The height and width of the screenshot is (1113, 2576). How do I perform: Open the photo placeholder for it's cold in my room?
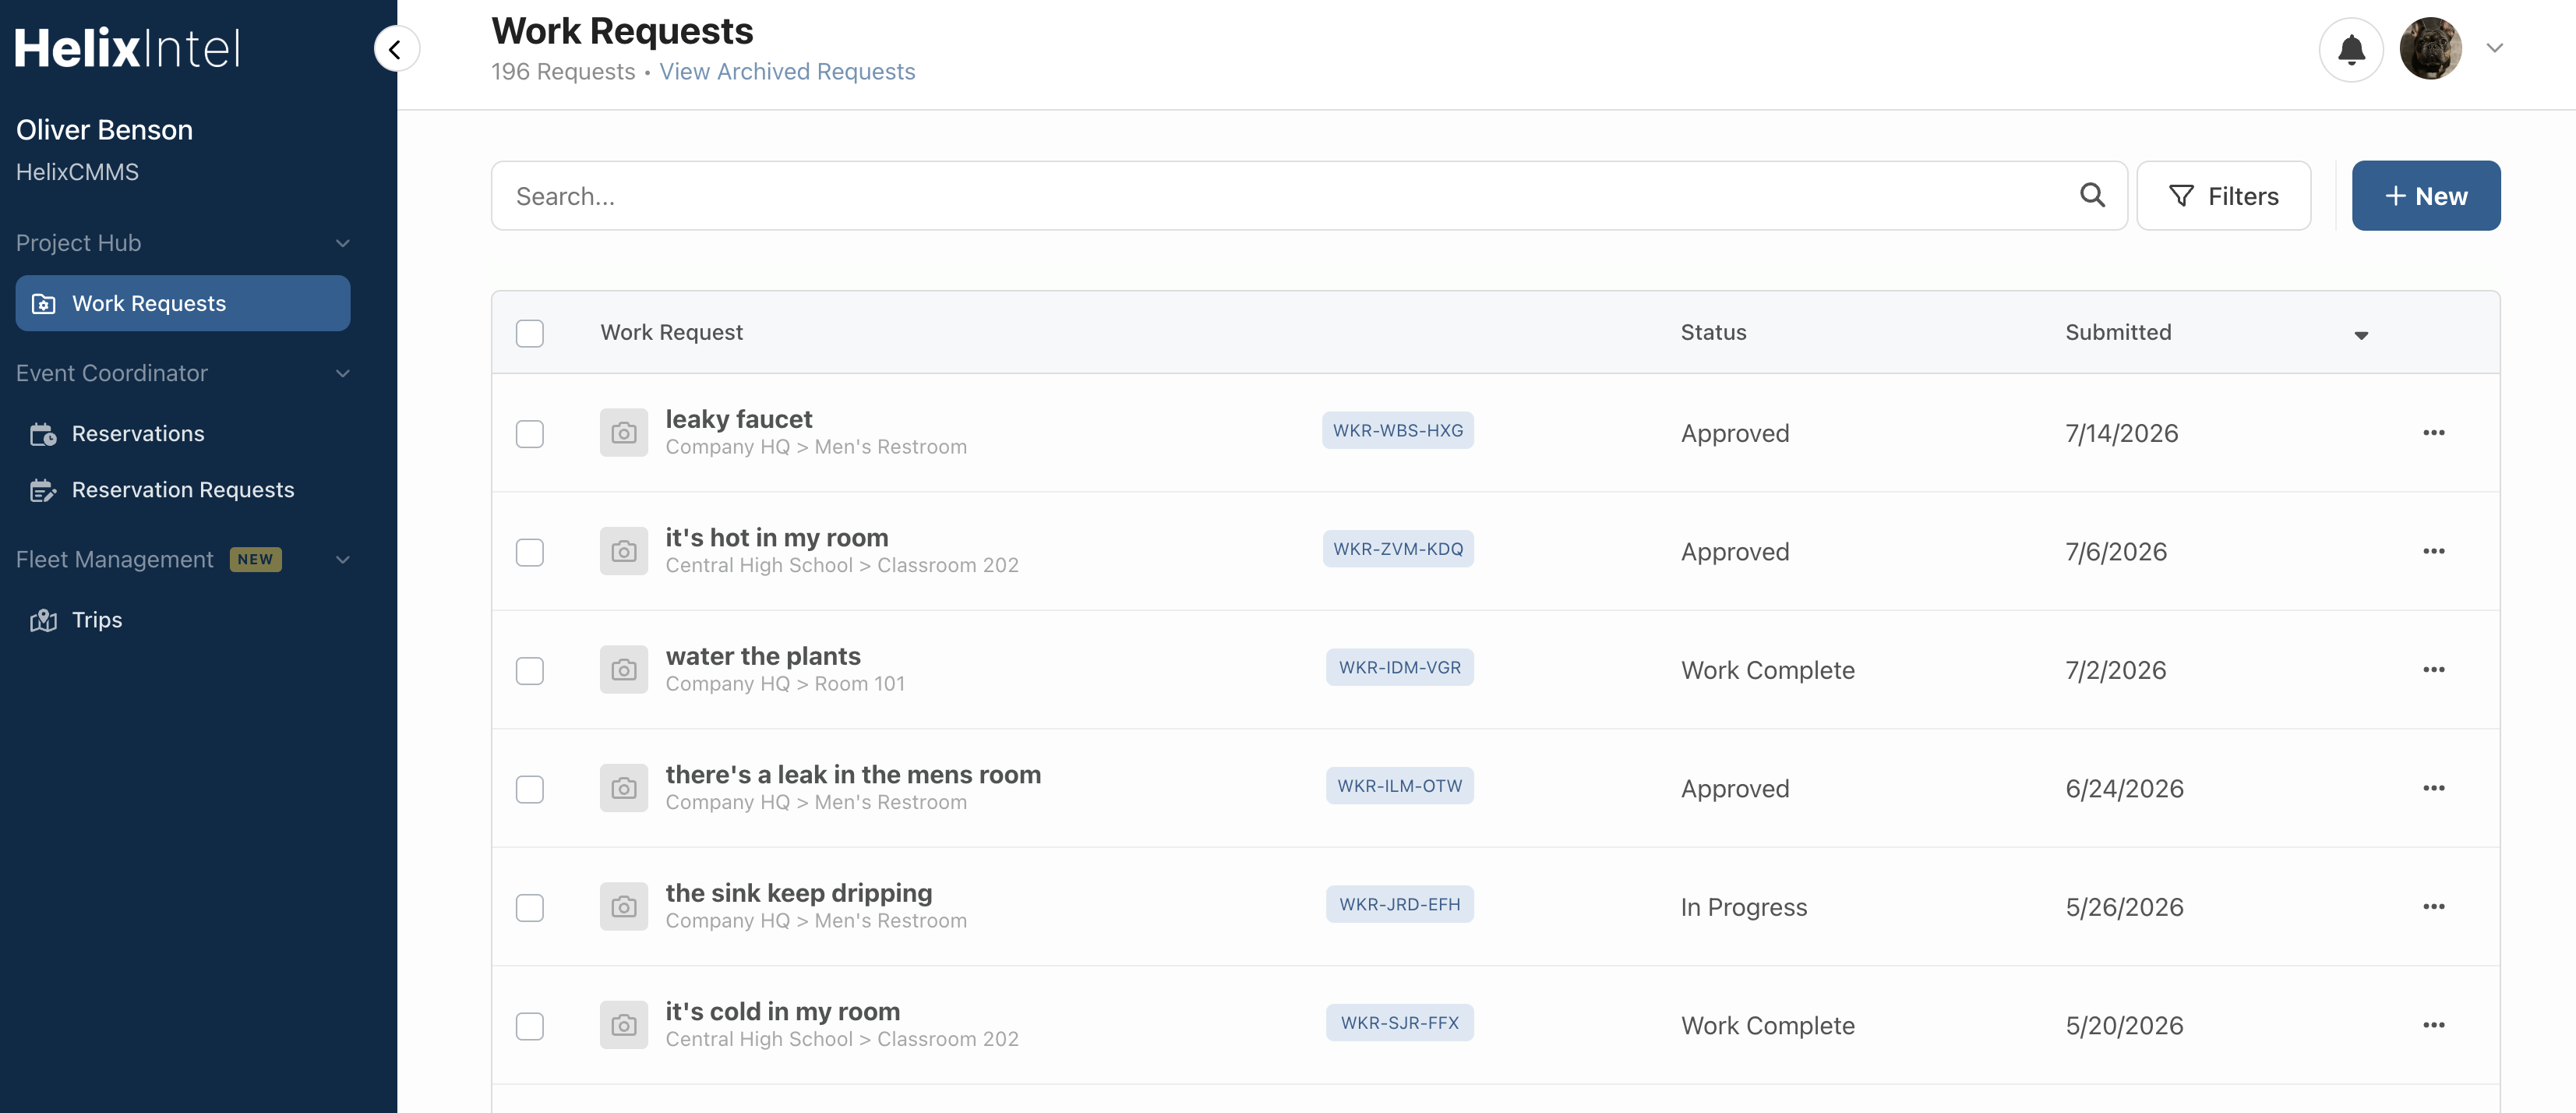(x=624, y=1025)
